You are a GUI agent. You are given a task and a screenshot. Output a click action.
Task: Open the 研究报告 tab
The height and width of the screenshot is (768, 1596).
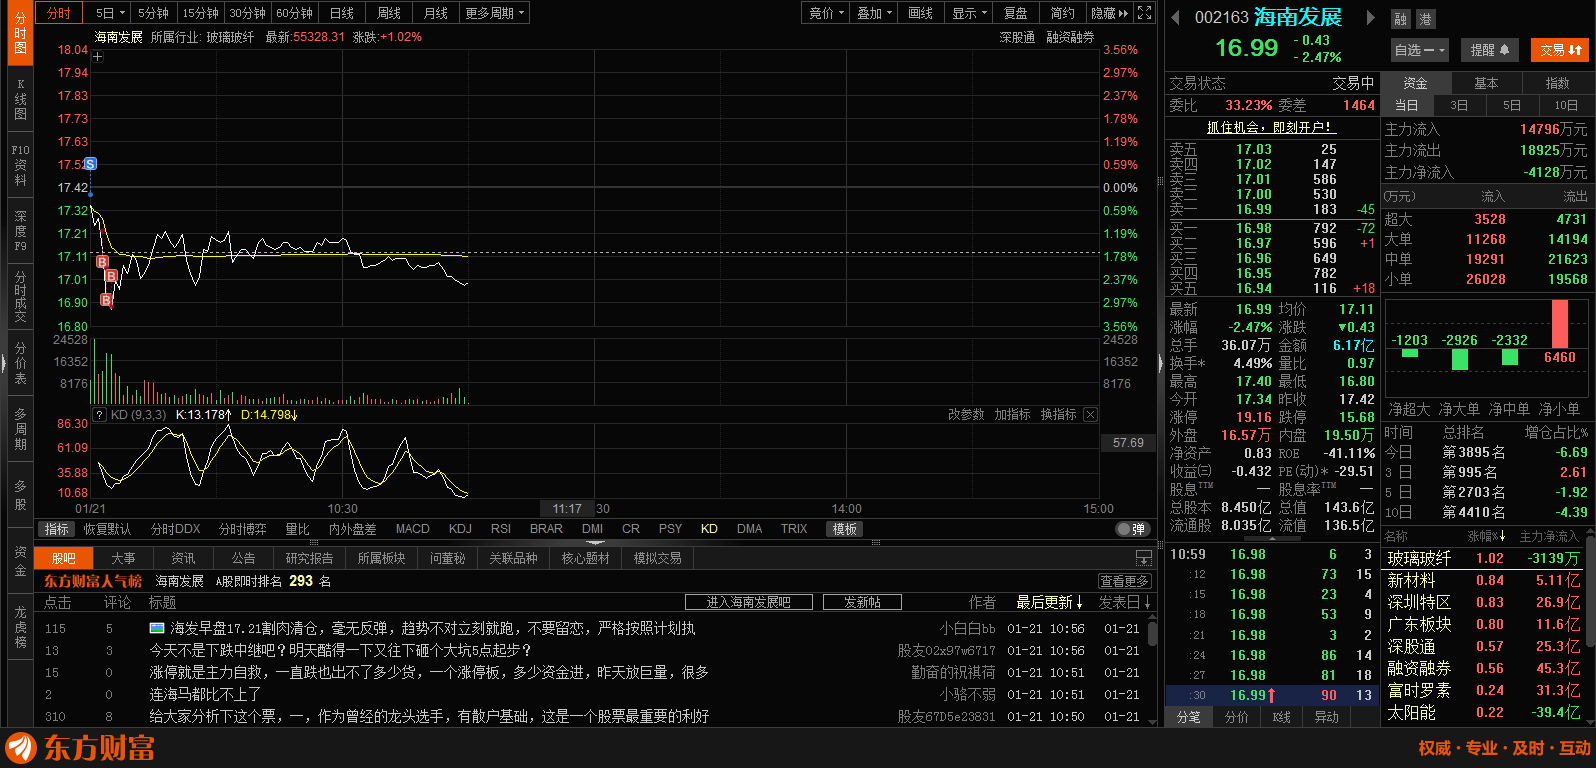tap(309, 558)
